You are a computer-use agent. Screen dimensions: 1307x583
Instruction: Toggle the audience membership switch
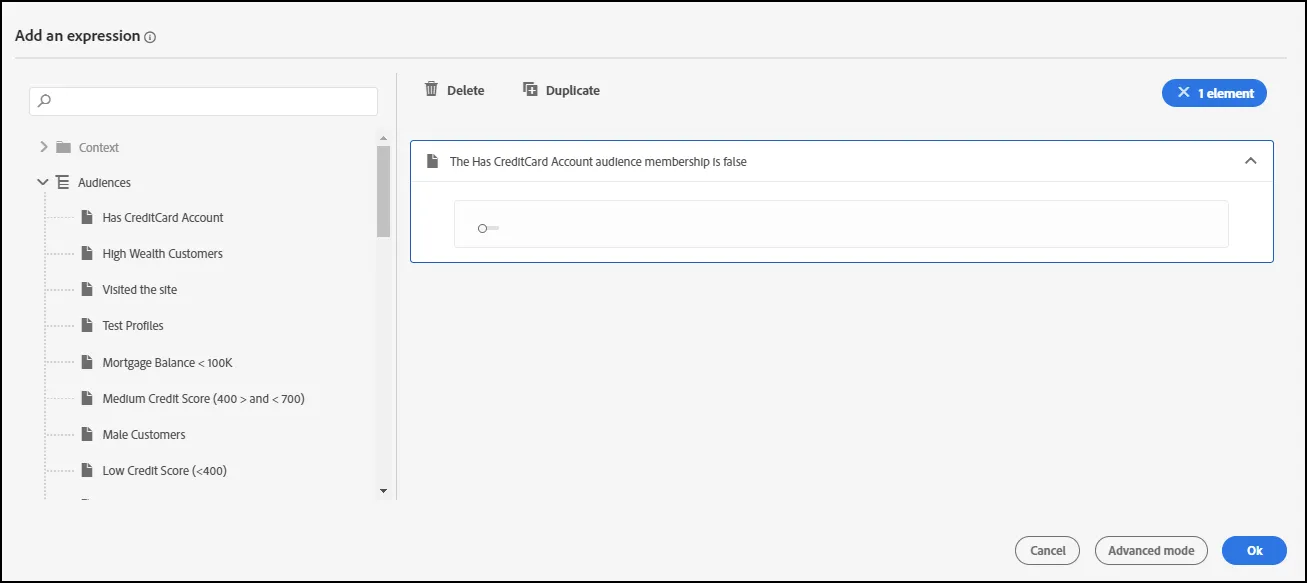[x=488, y=228]
